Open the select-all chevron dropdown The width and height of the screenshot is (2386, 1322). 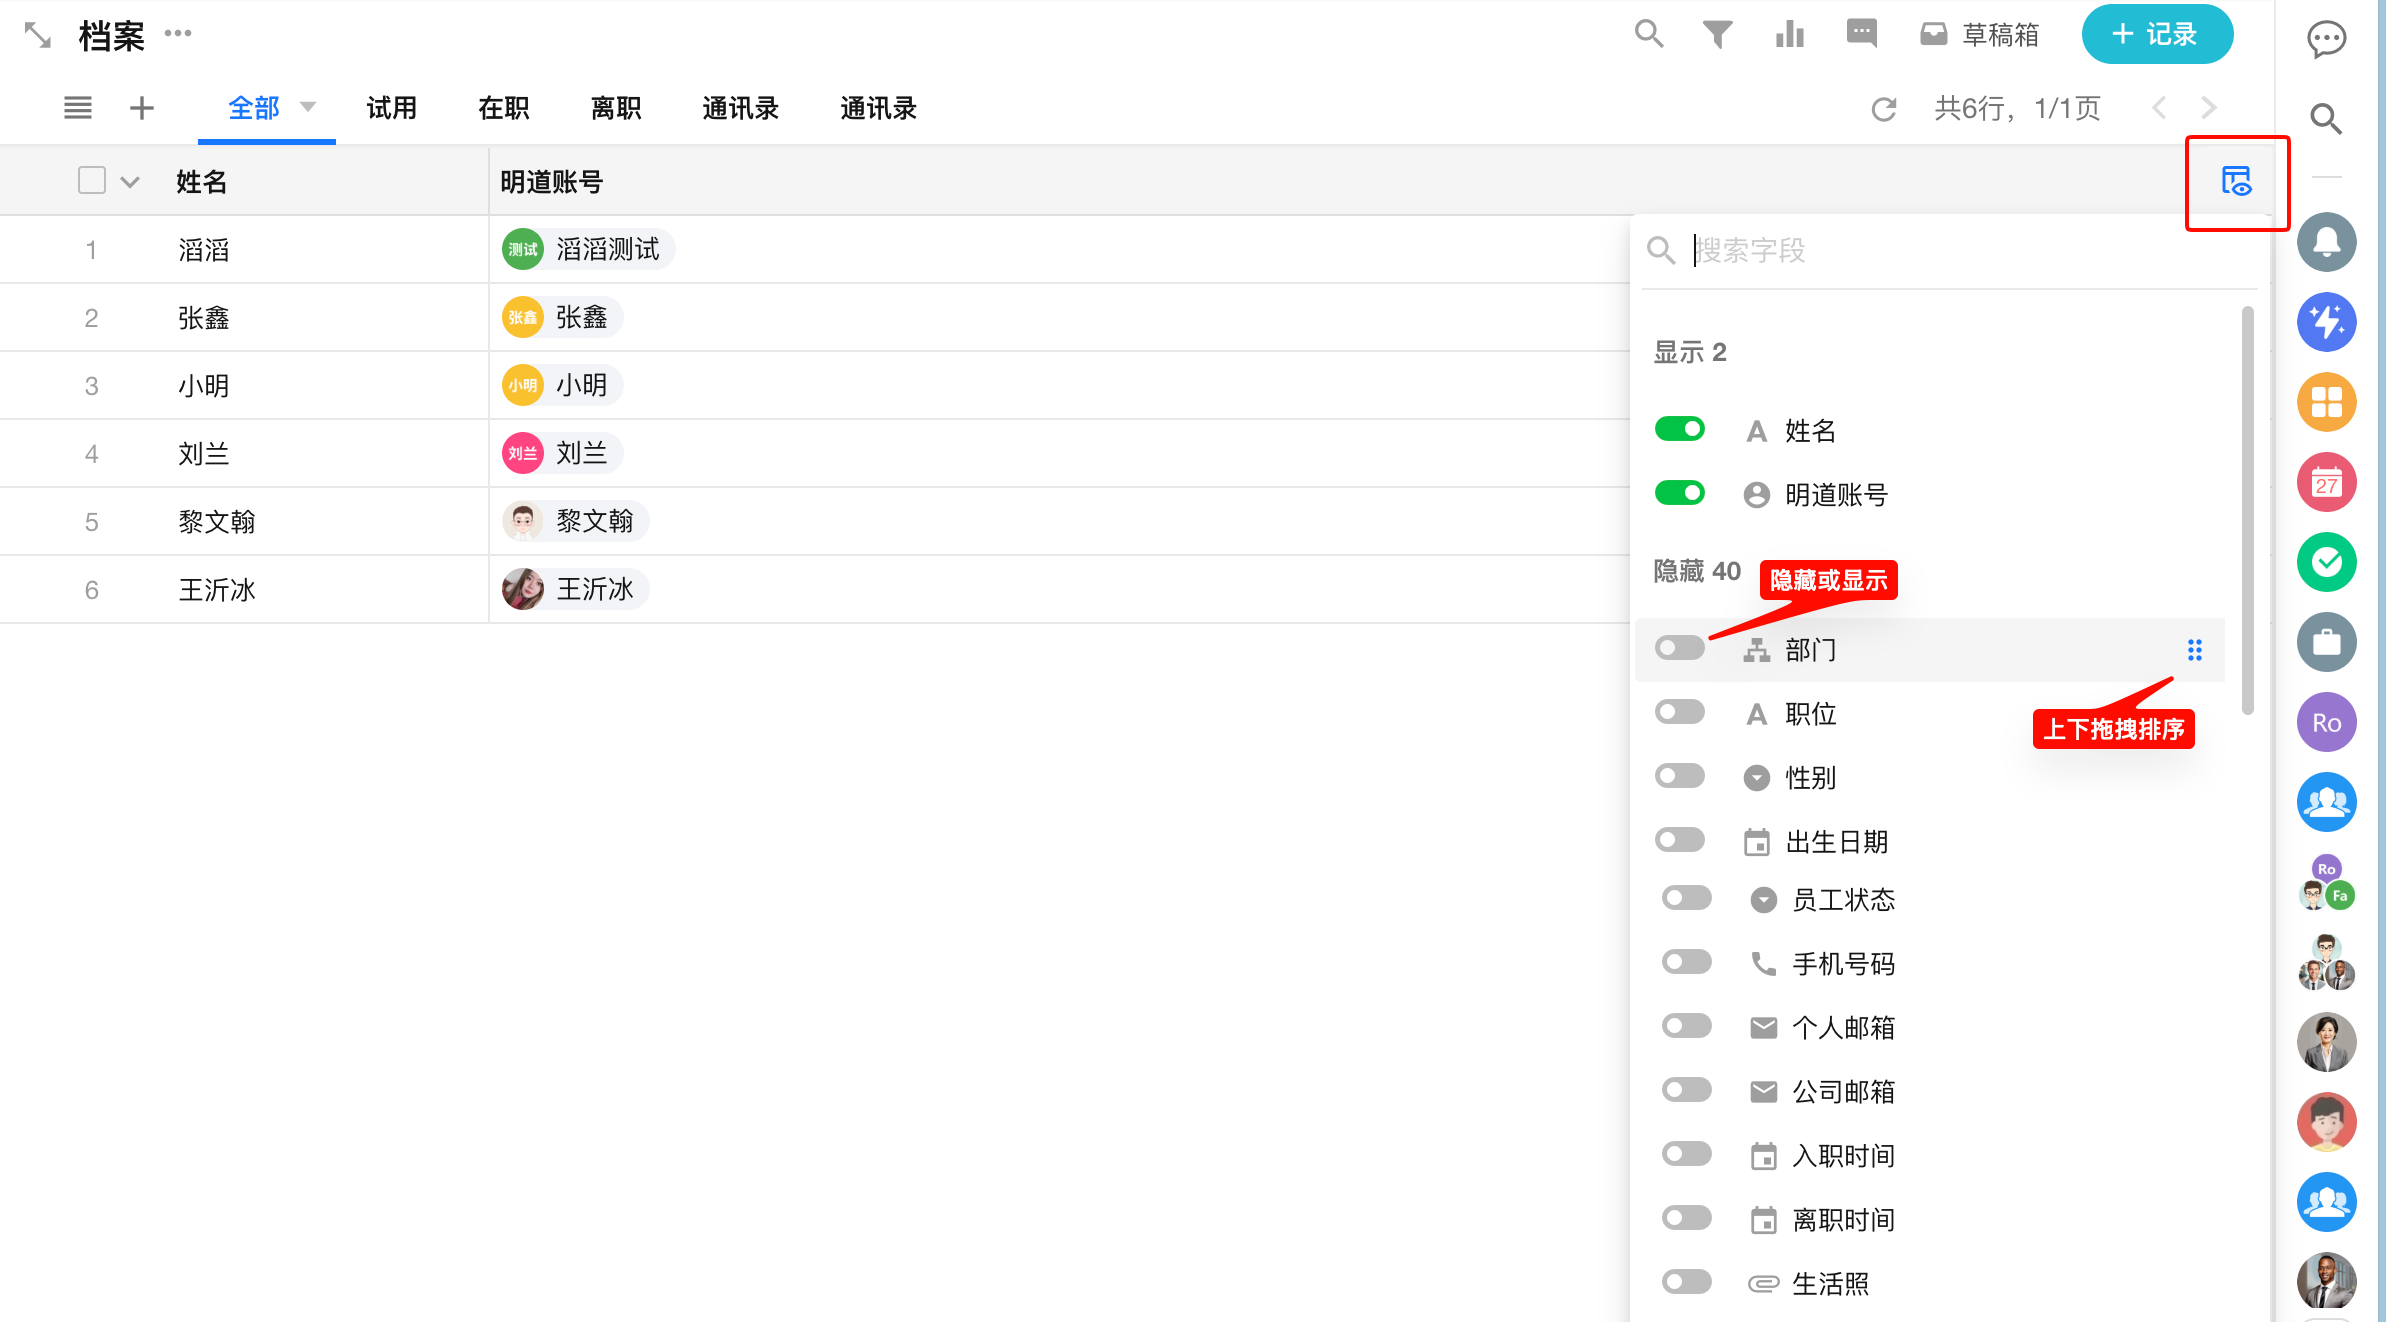(130, 182)
